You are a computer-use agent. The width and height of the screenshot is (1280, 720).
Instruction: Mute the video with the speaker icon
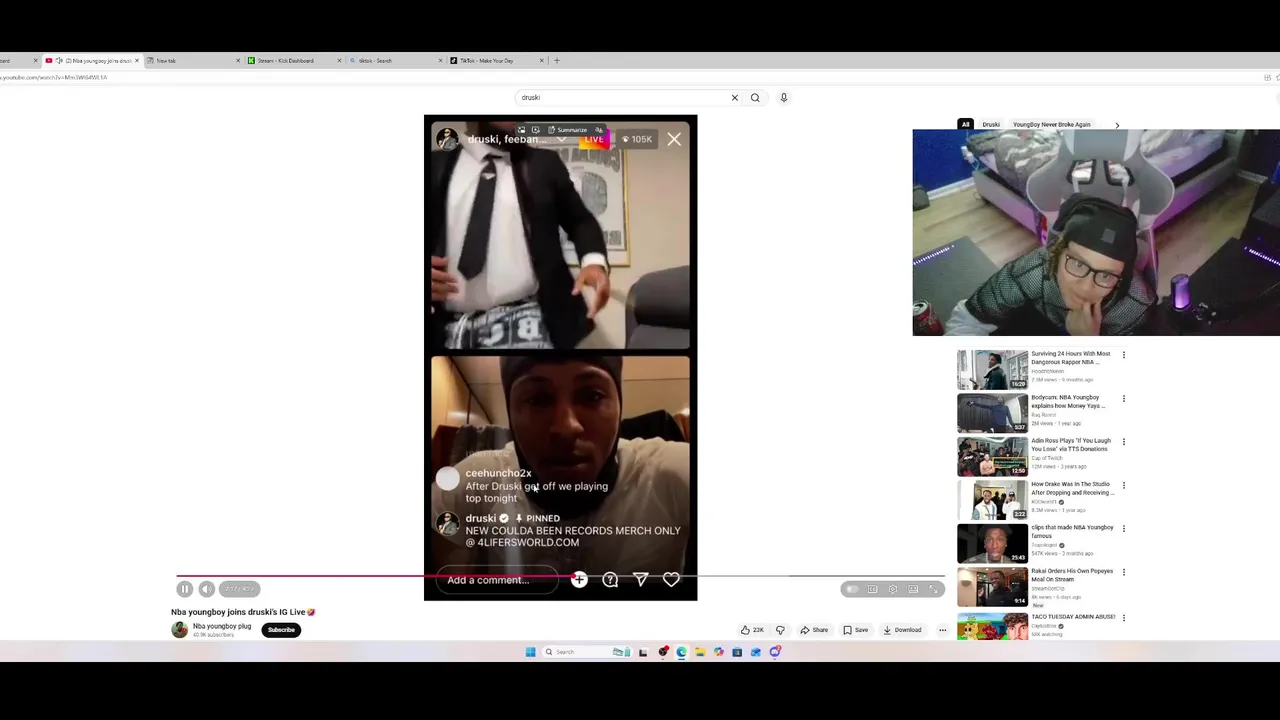coord(206,589)
